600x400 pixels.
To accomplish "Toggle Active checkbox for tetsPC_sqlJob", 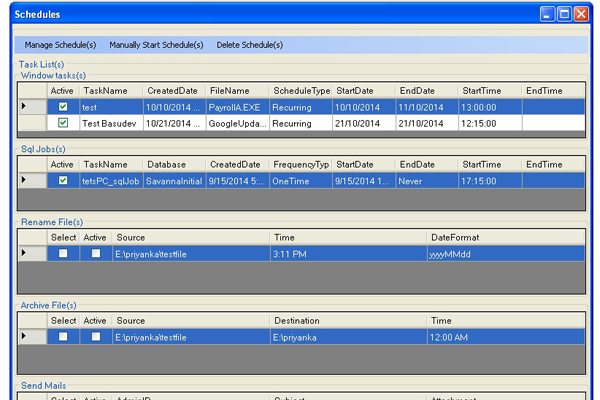I will click(x=63, y=180).
